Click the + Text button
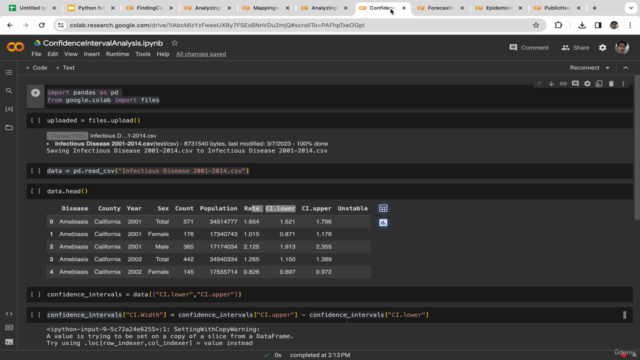Screen dimensions: 640x360 point(65,68)
